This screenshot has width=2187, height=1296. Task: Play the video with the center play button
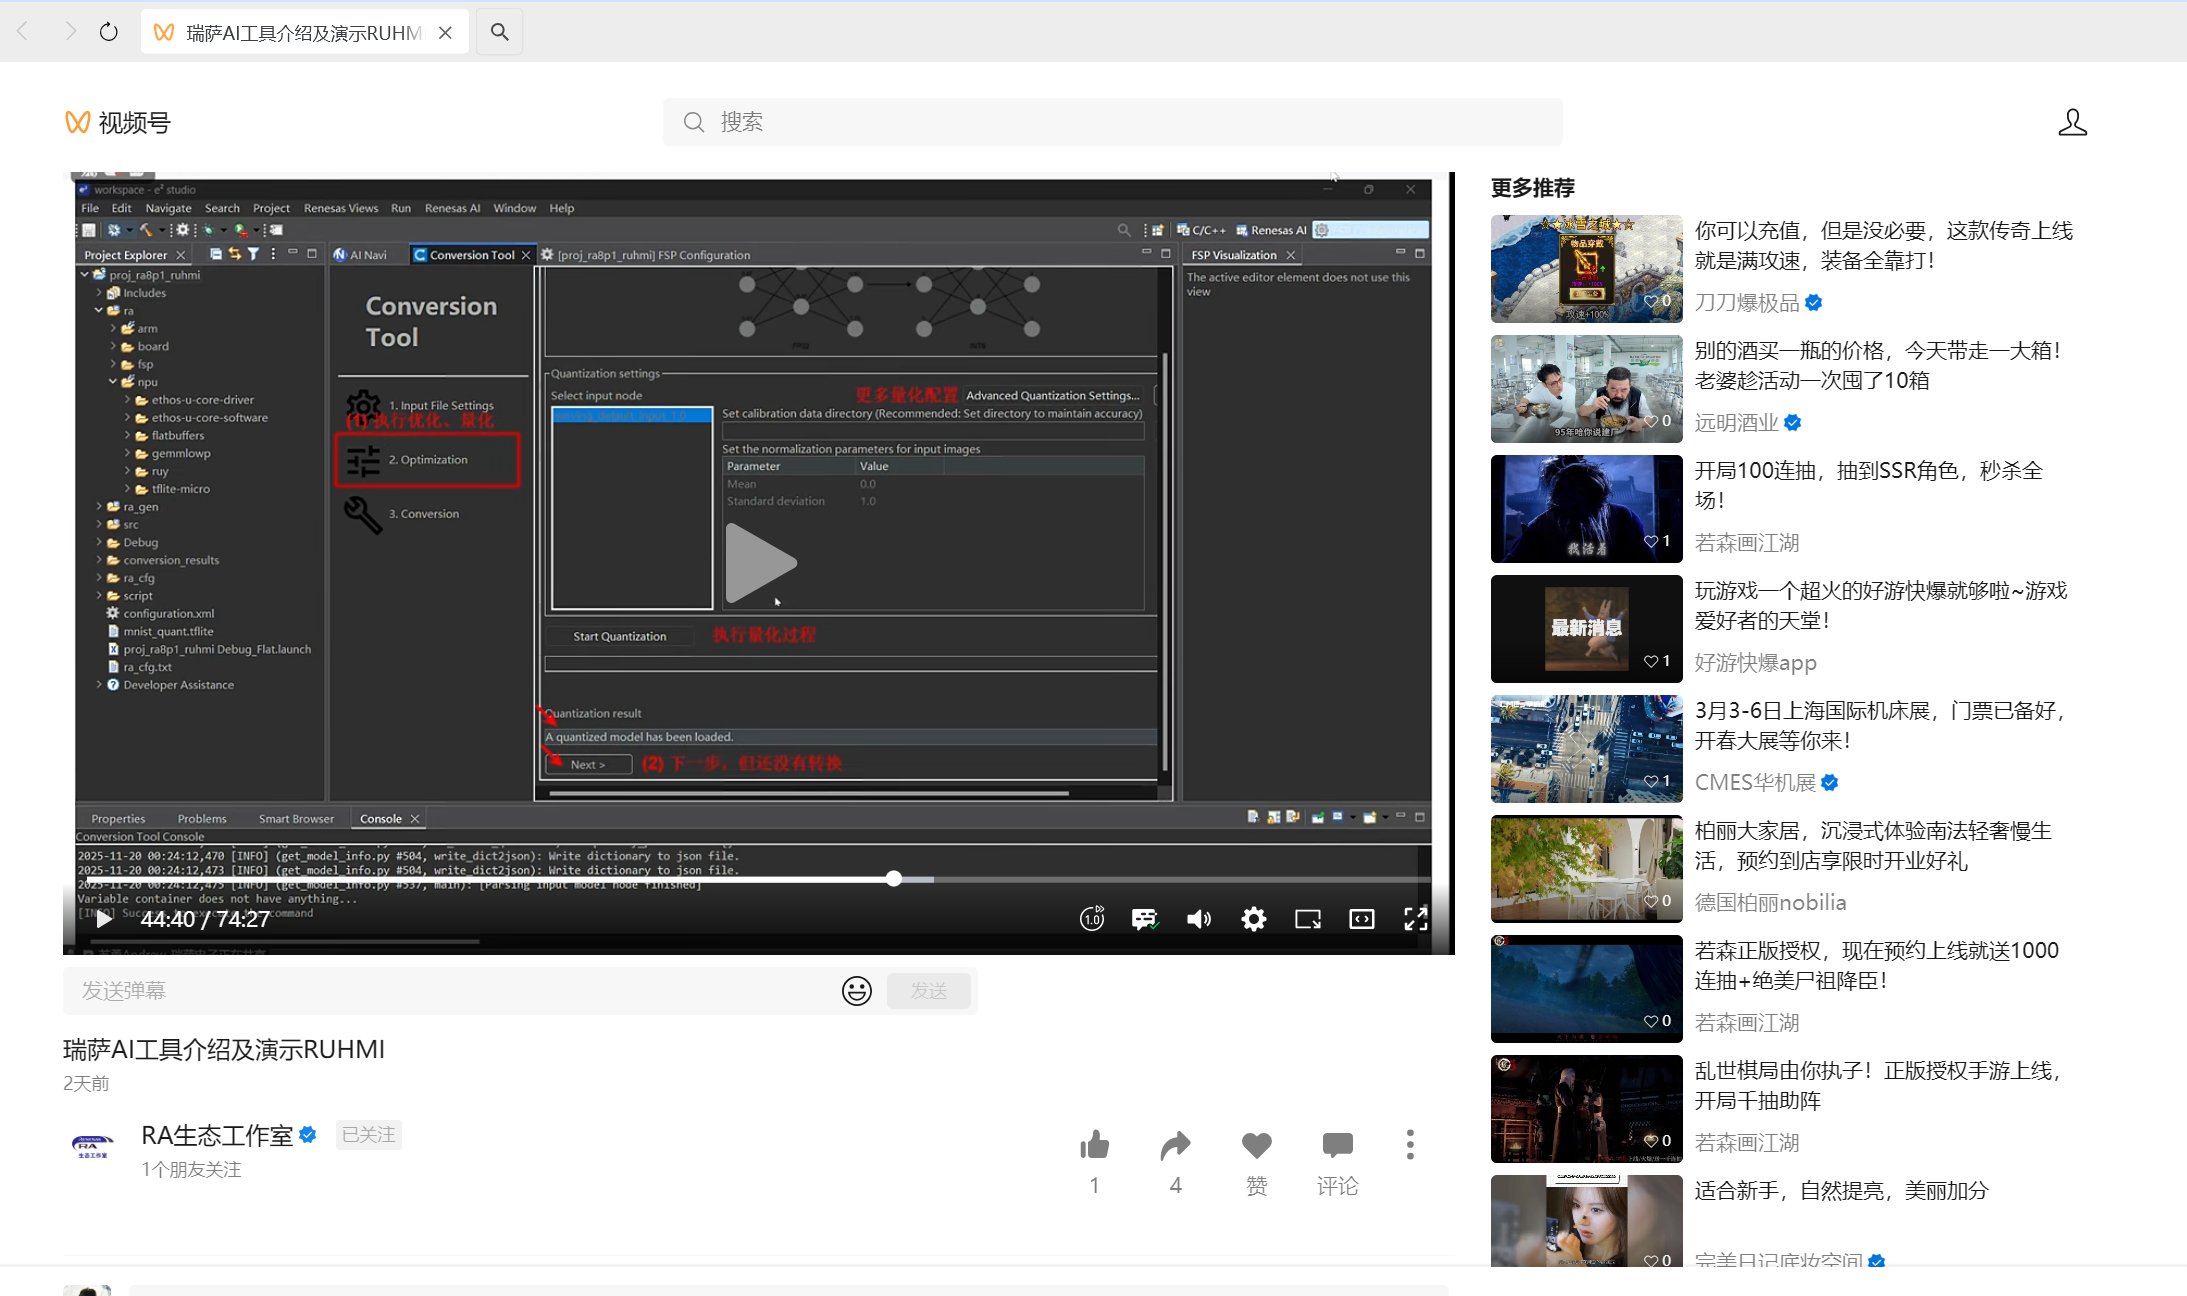[x=760, y=562]
